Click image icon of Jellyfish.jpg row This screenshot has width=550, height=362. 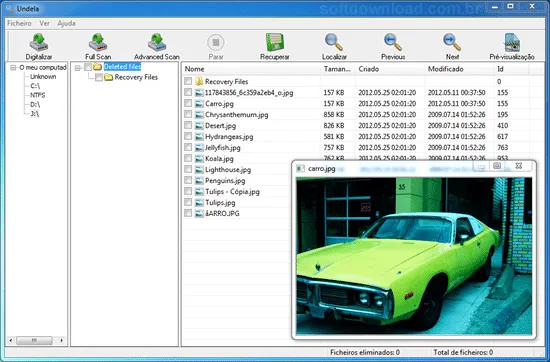[x=199, y=148]
